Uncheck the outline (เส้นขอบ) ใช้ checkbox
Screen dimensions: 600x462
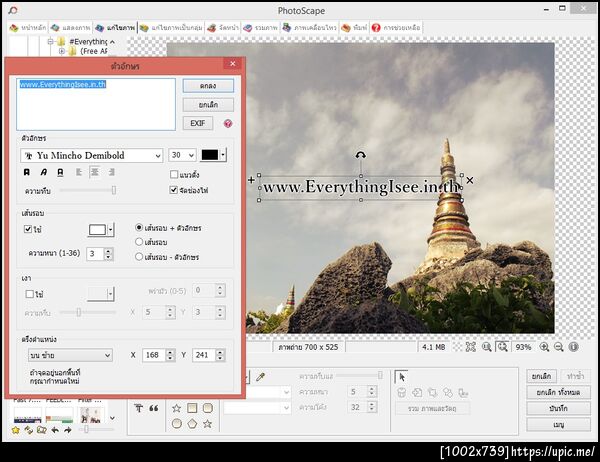(x=28, y=229)
